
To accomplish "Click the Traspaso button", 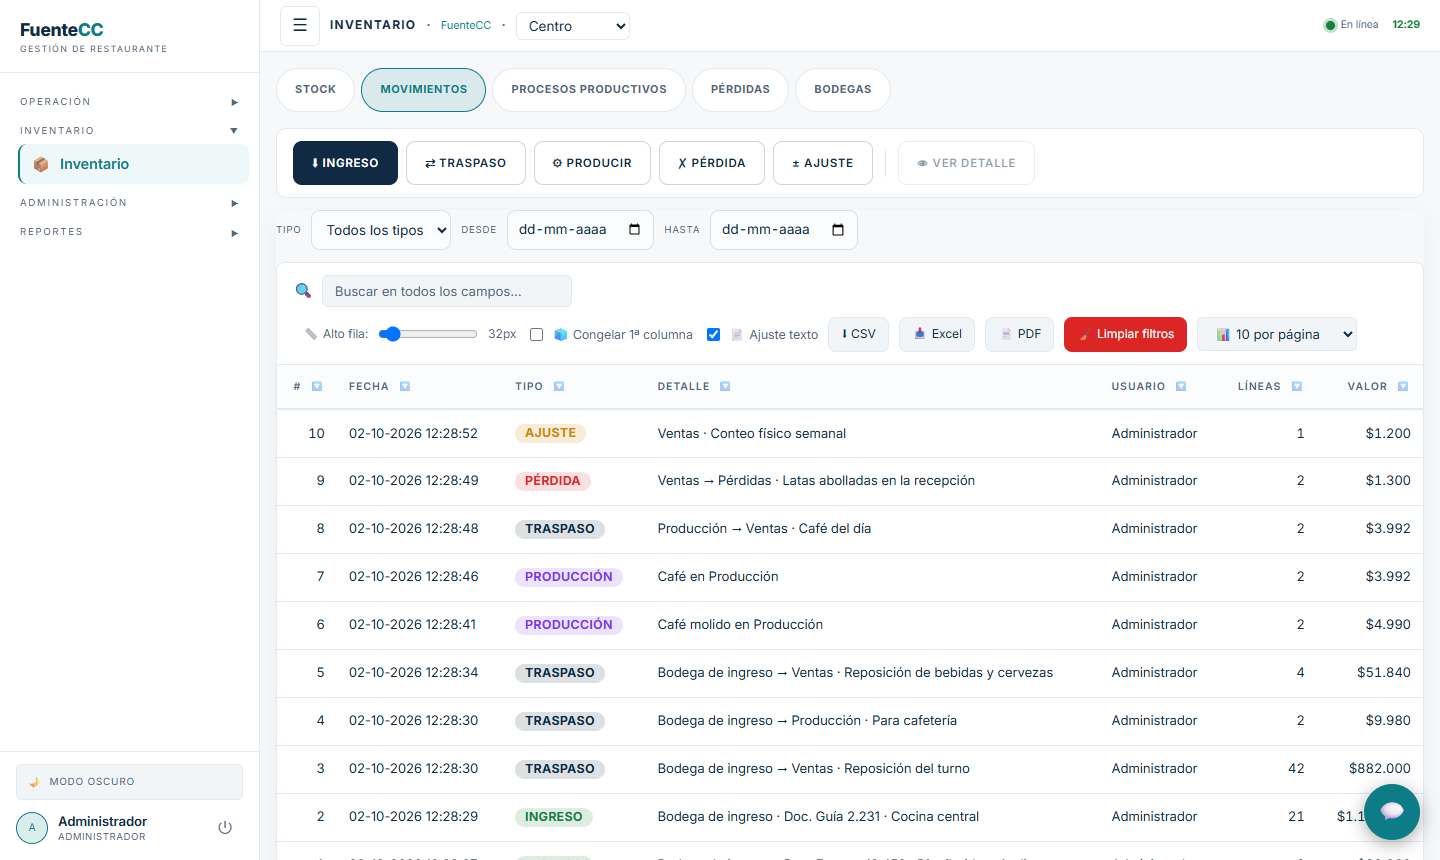I will (466, 163).
